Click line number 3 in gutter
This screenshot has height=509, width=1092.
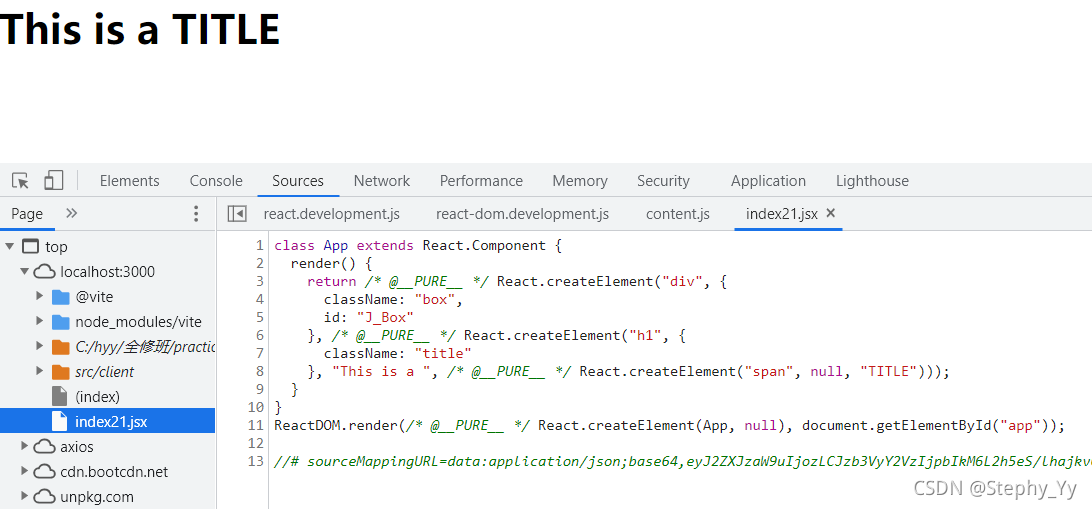[260, 281]
